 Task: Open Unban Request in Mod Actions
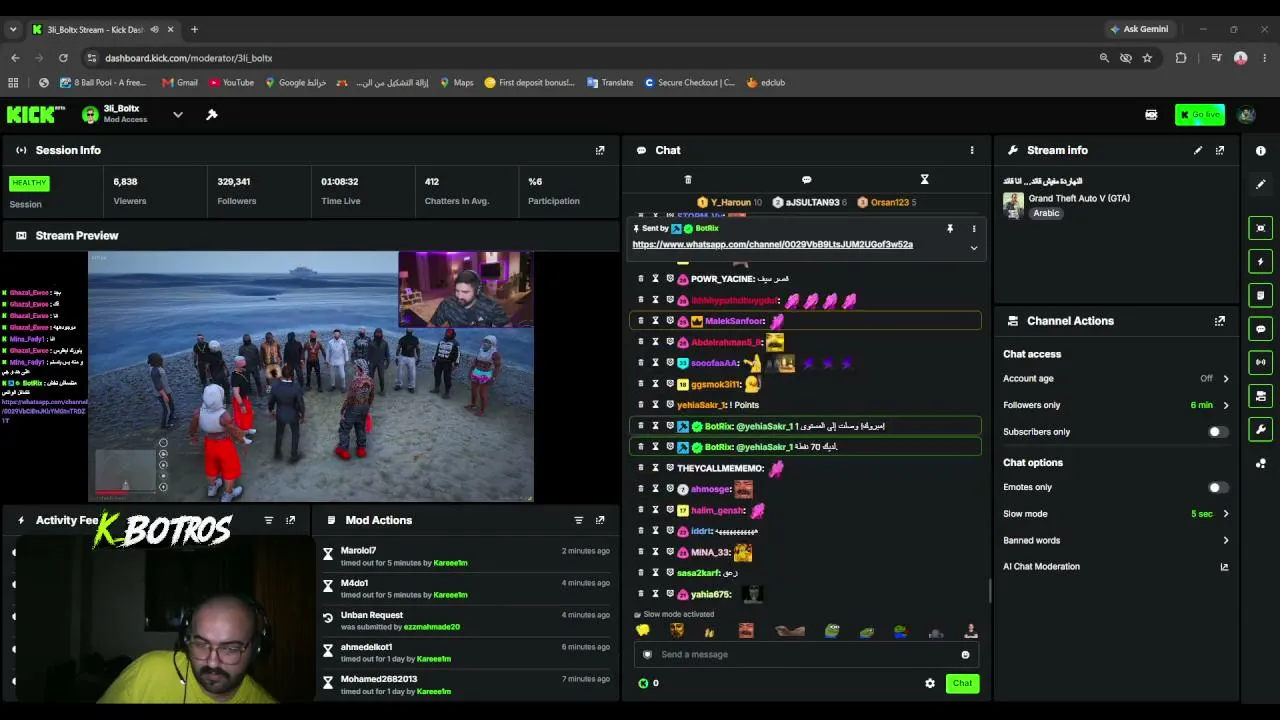click(x=372, y=615)
